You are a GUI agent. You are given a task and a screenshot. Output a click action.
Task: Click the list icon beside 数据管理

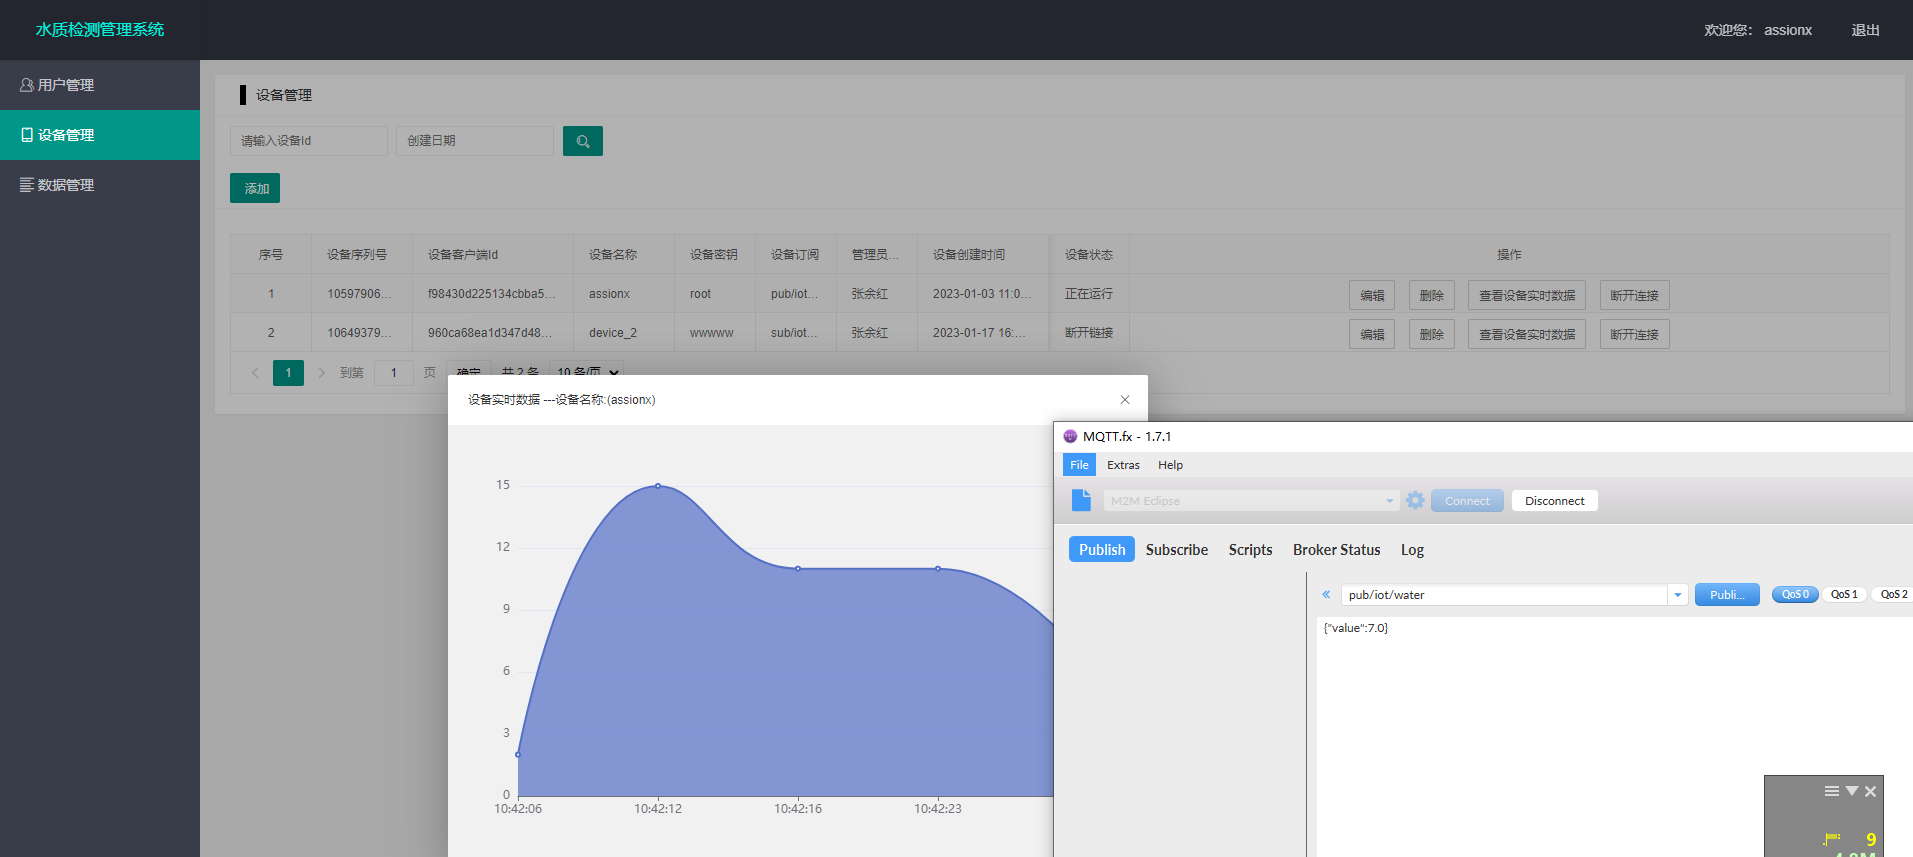click(27, 185)
